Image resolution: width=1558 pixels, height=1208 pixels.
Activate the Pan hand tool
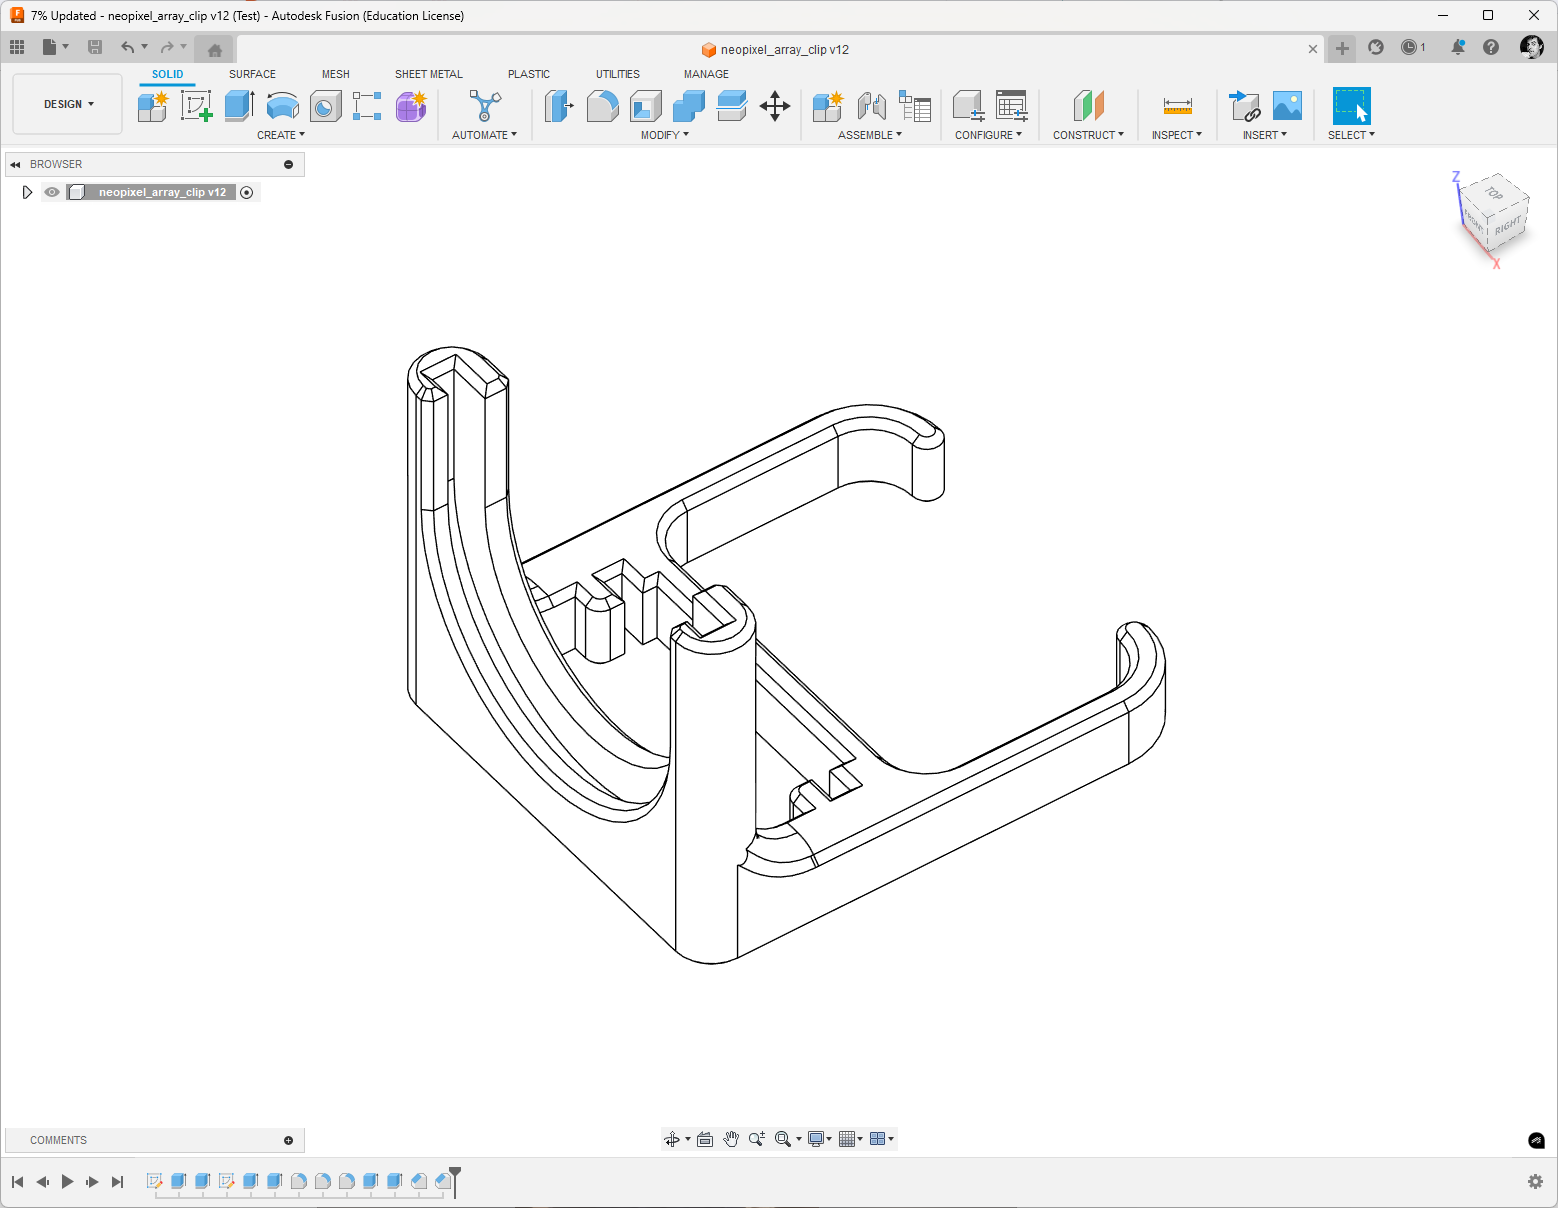click(731, 1139)
